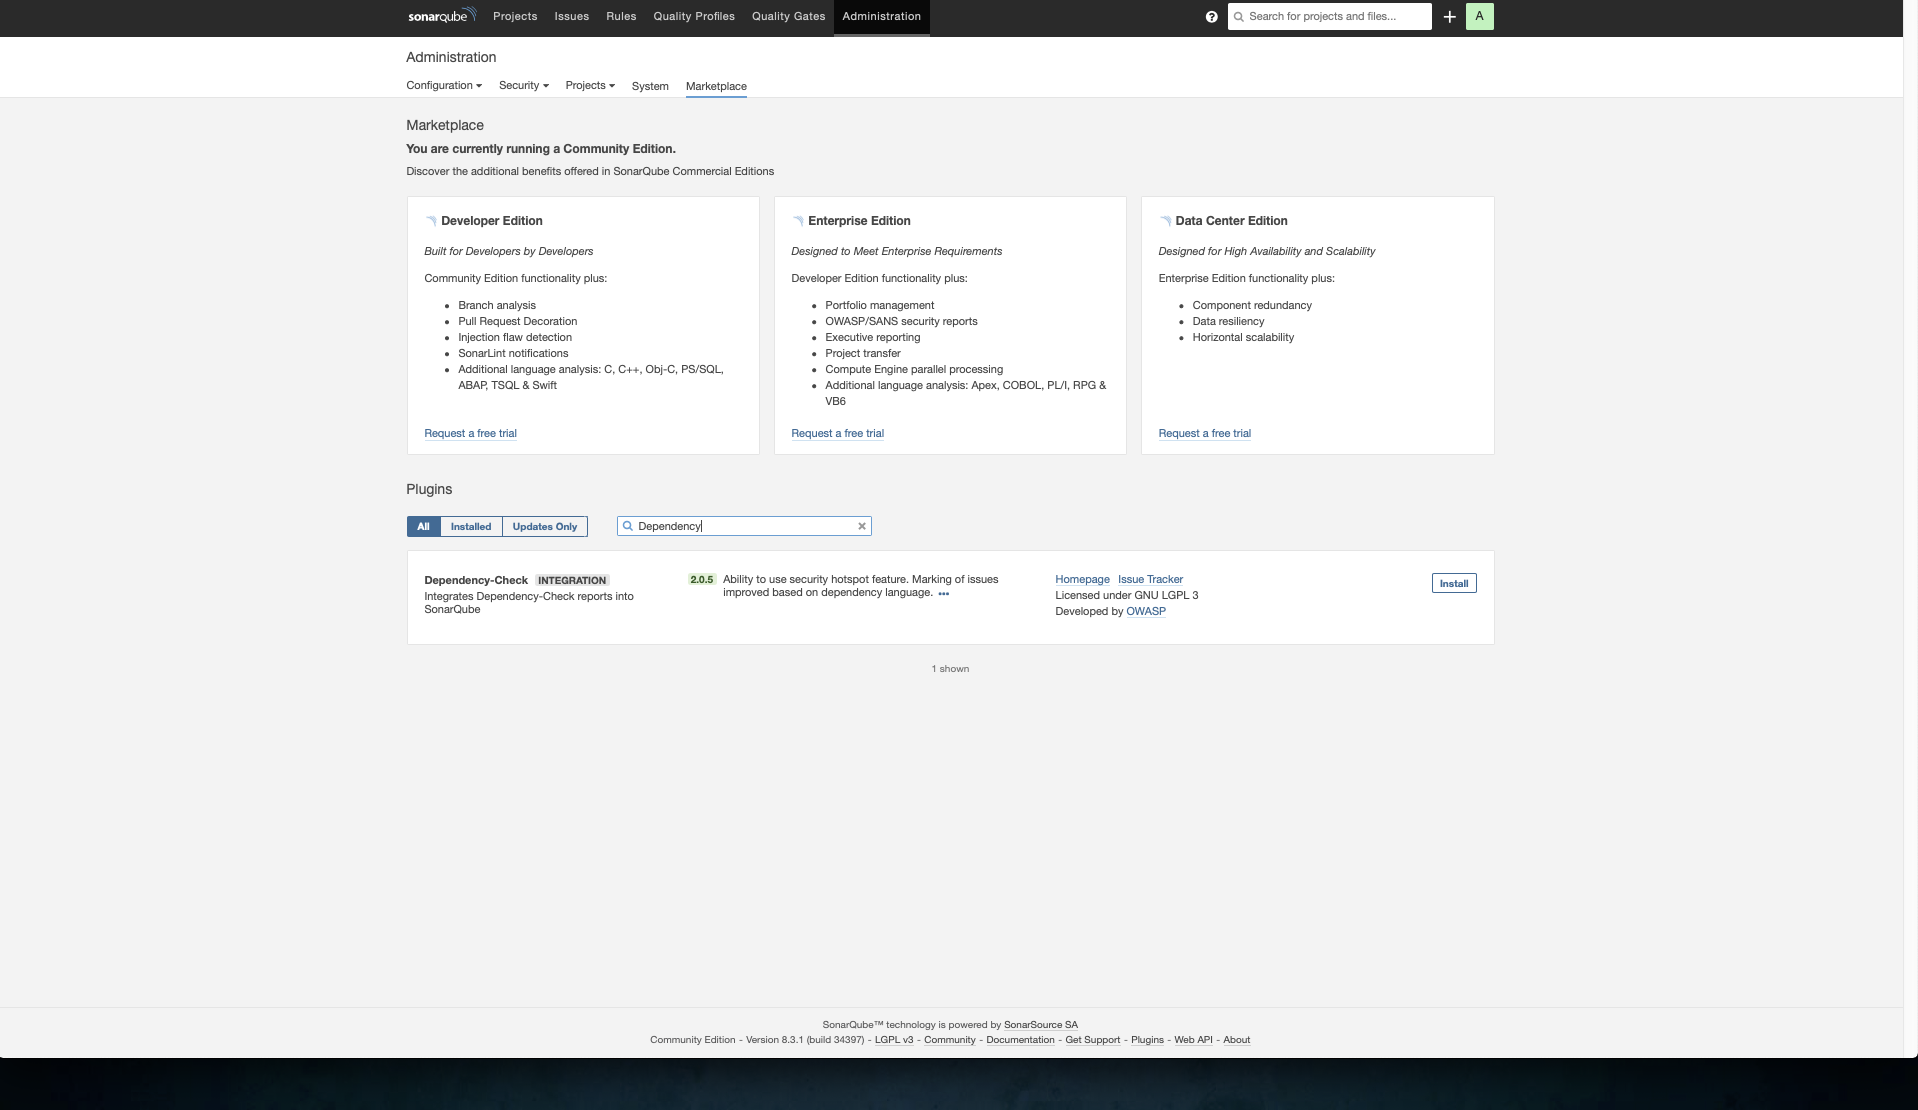
Task: Open the Web API footer link
Action: click(x=1193, y=1040)
